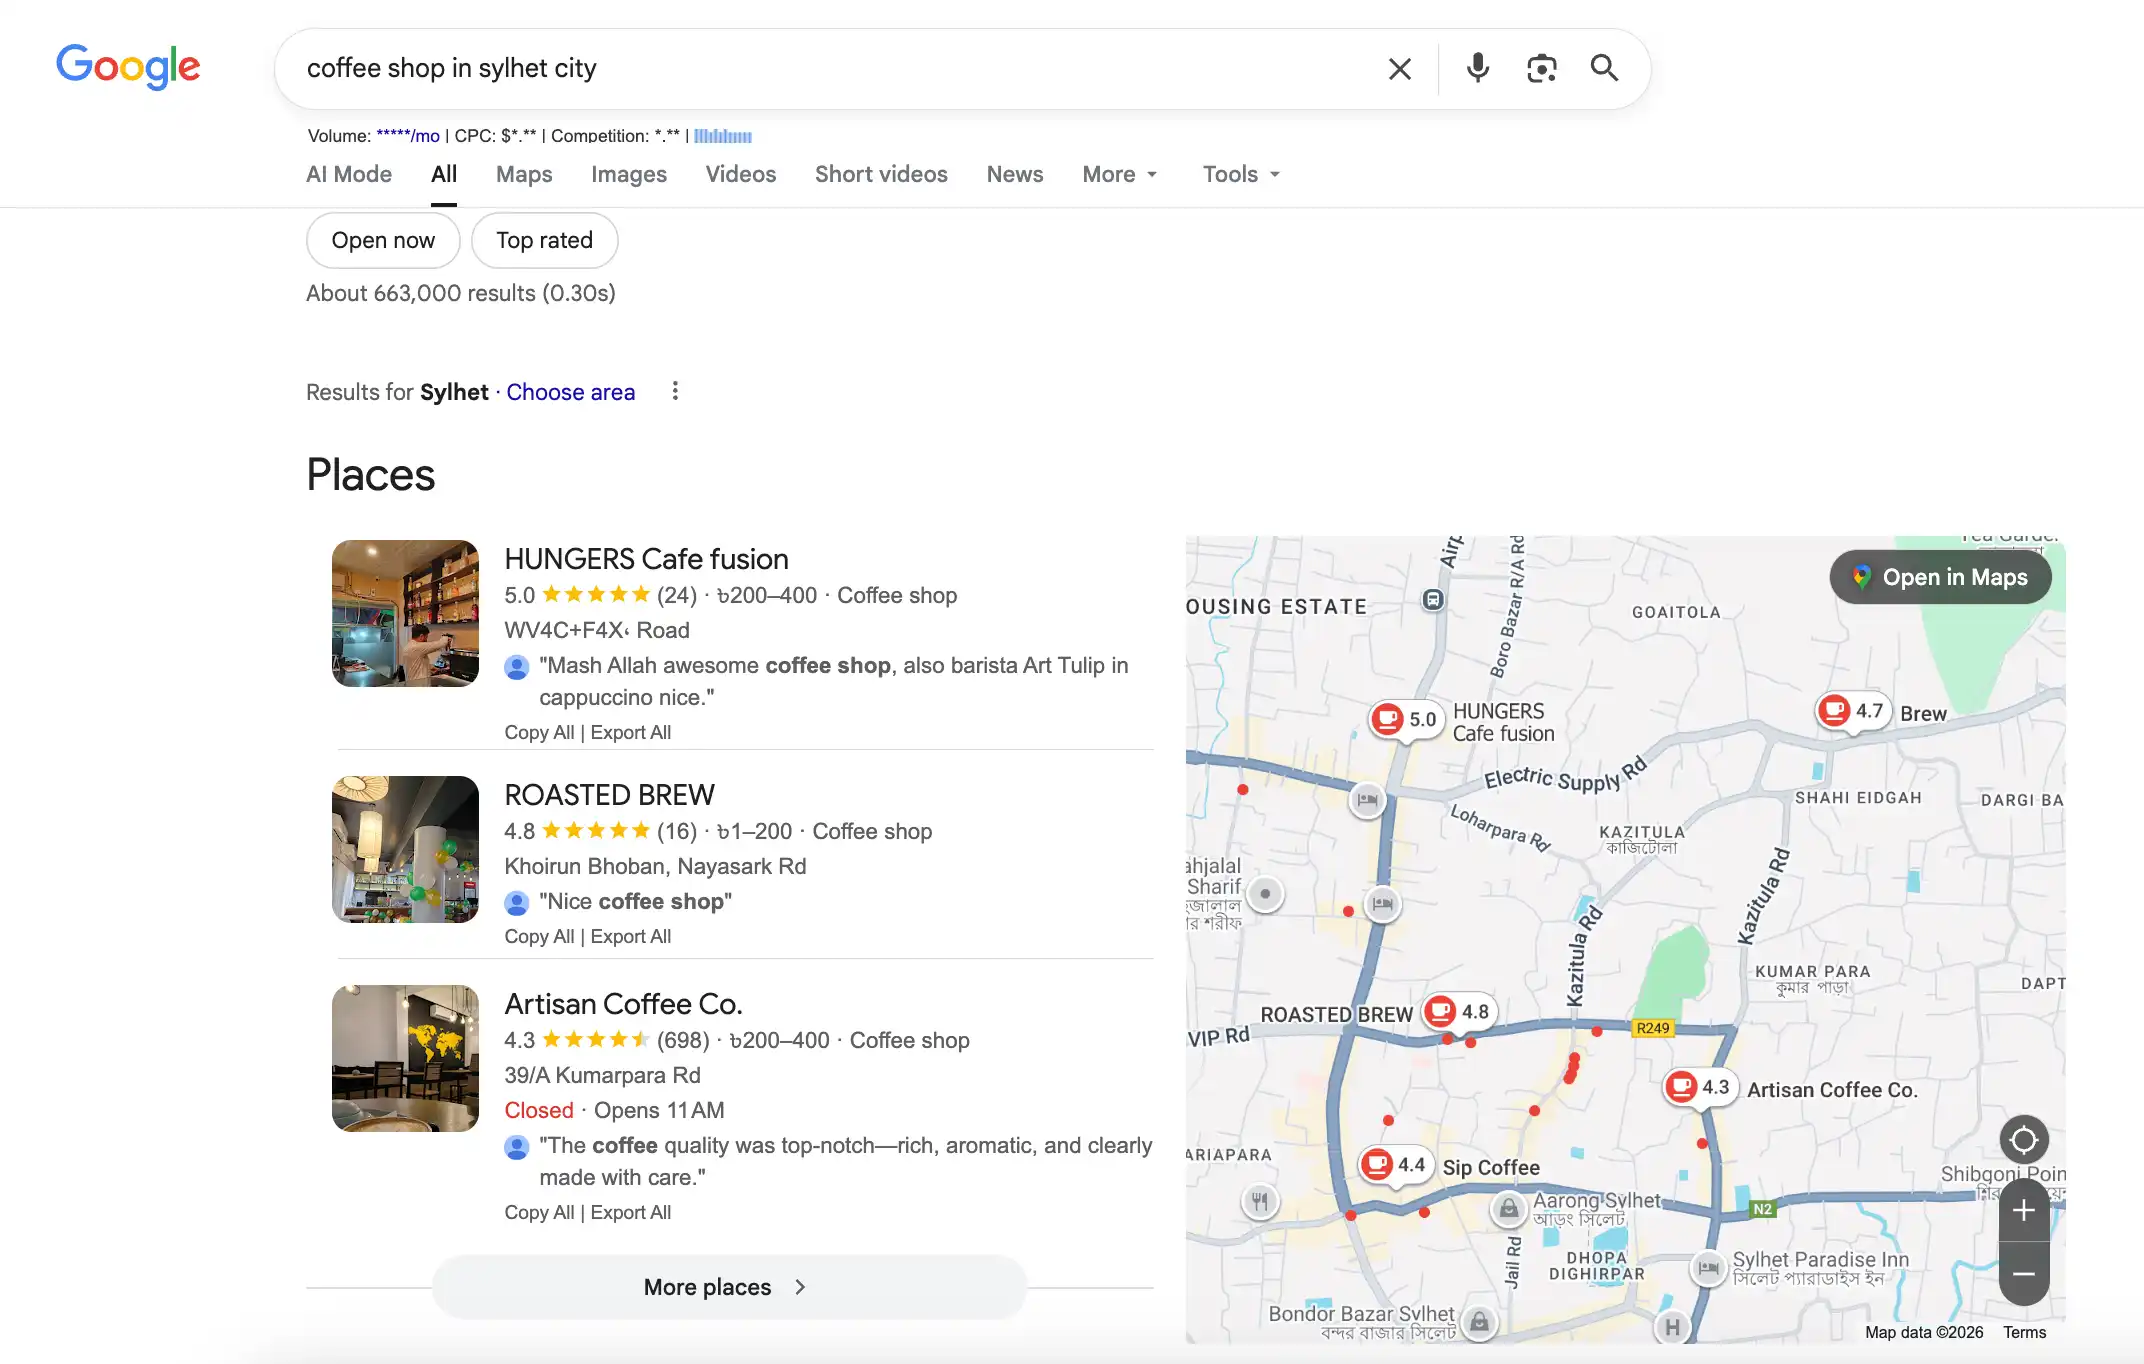Click the Choose area link
2144x1364 pixels.
(x=570, y=391)
